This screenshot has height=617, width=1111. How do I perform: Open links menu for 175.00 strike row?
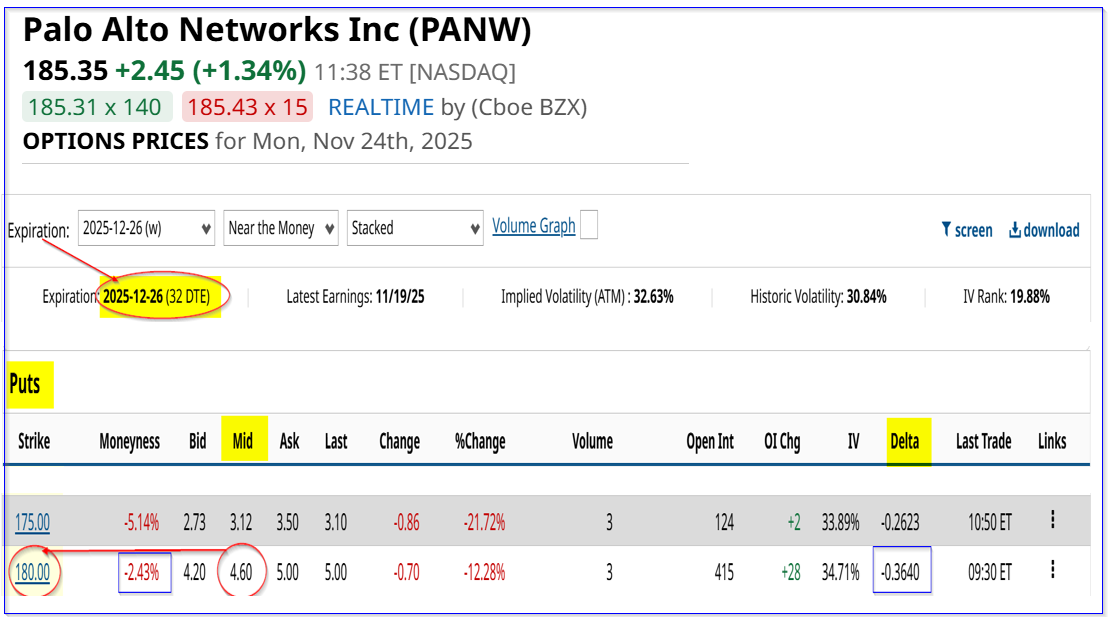[x=1052, y=519]
